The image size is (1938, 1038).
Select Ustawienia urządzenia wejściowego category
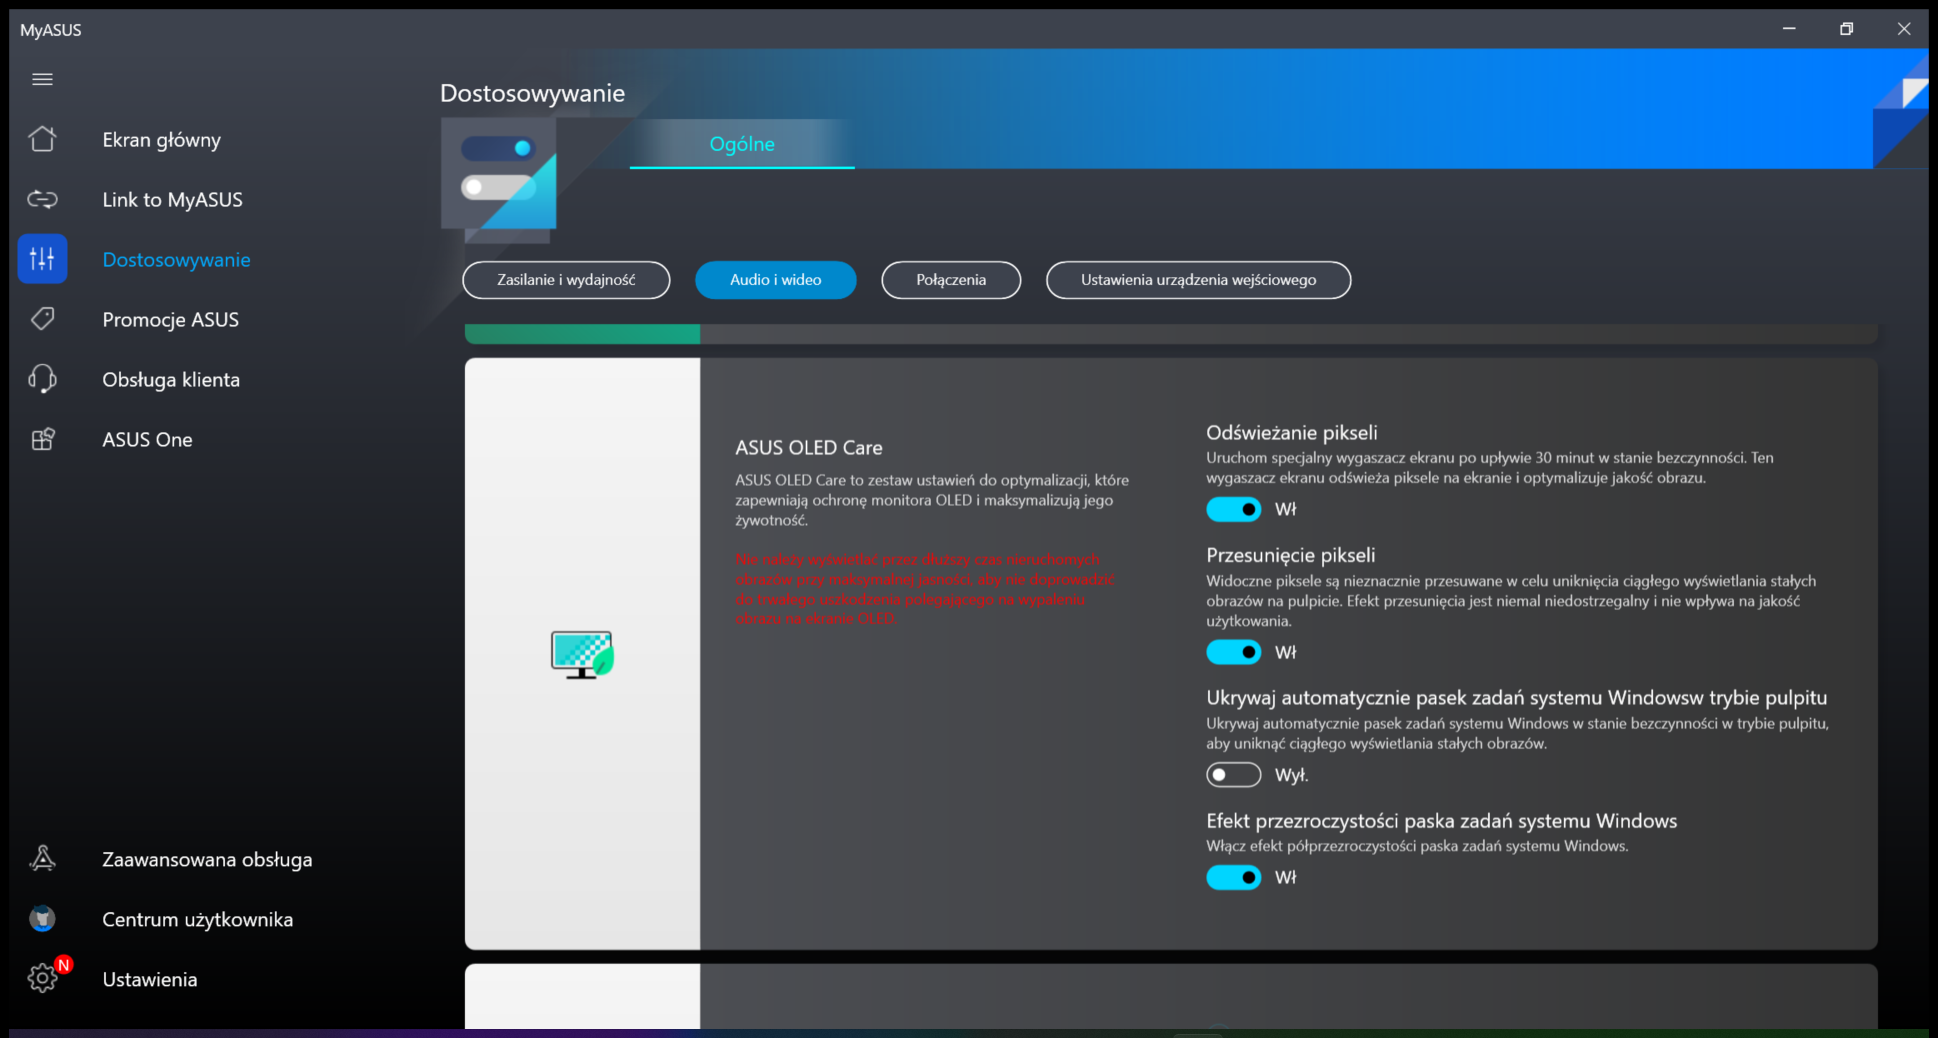(1198, 280)
